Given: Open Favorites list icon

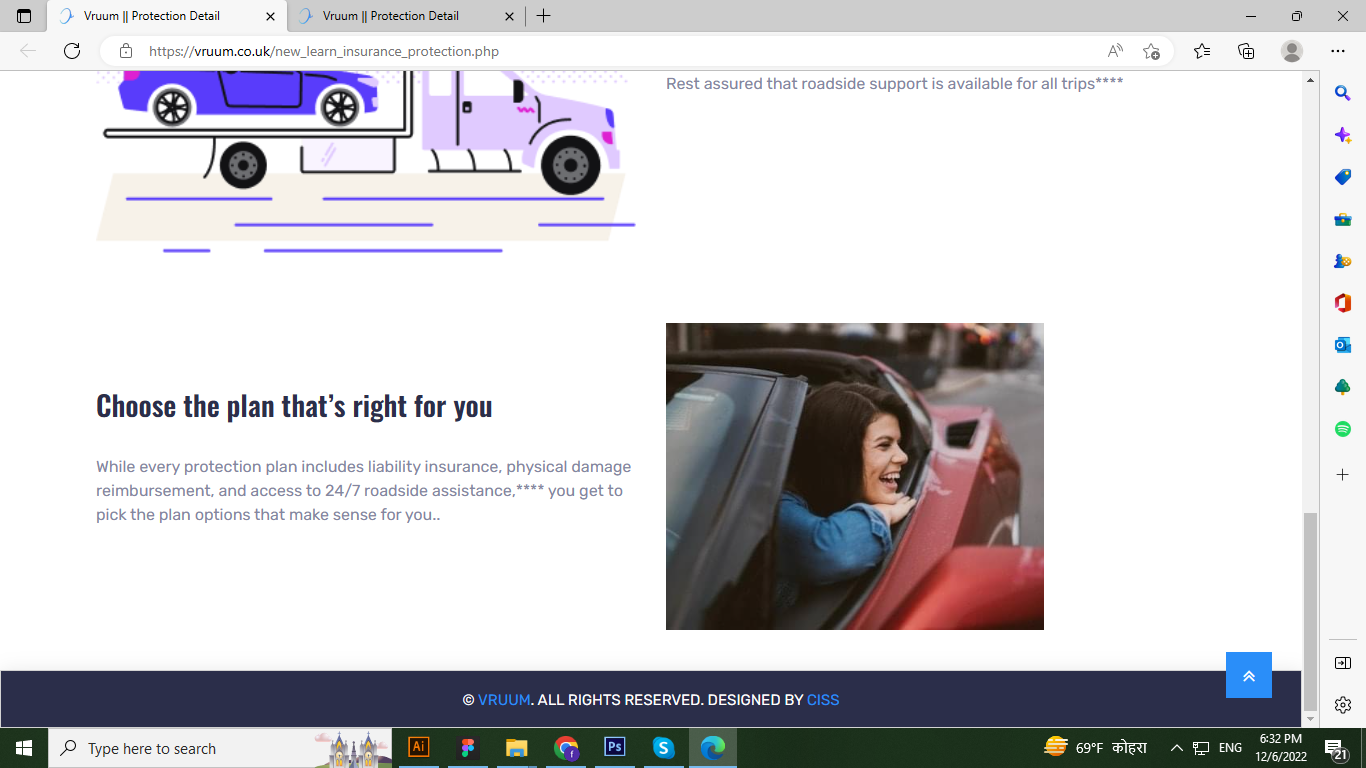Looking at the screenshot, I should click(1202, 51).
